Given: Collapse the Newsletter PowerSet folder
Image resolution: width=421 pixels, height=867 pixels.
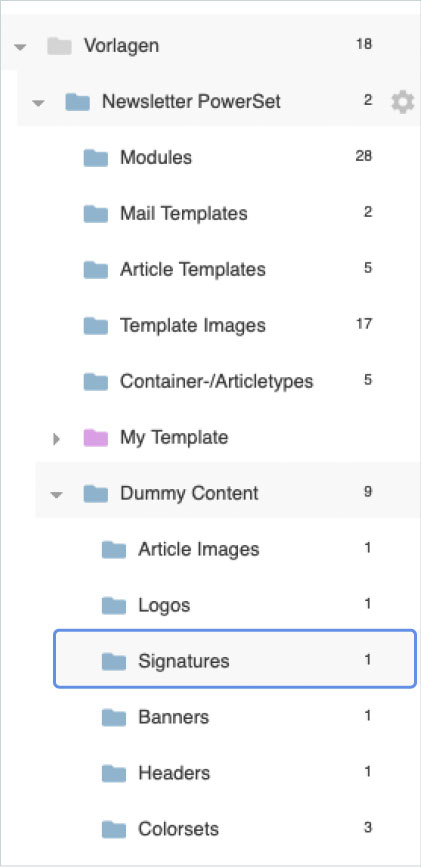Looking at the screenshot, I should pos(38,103).
